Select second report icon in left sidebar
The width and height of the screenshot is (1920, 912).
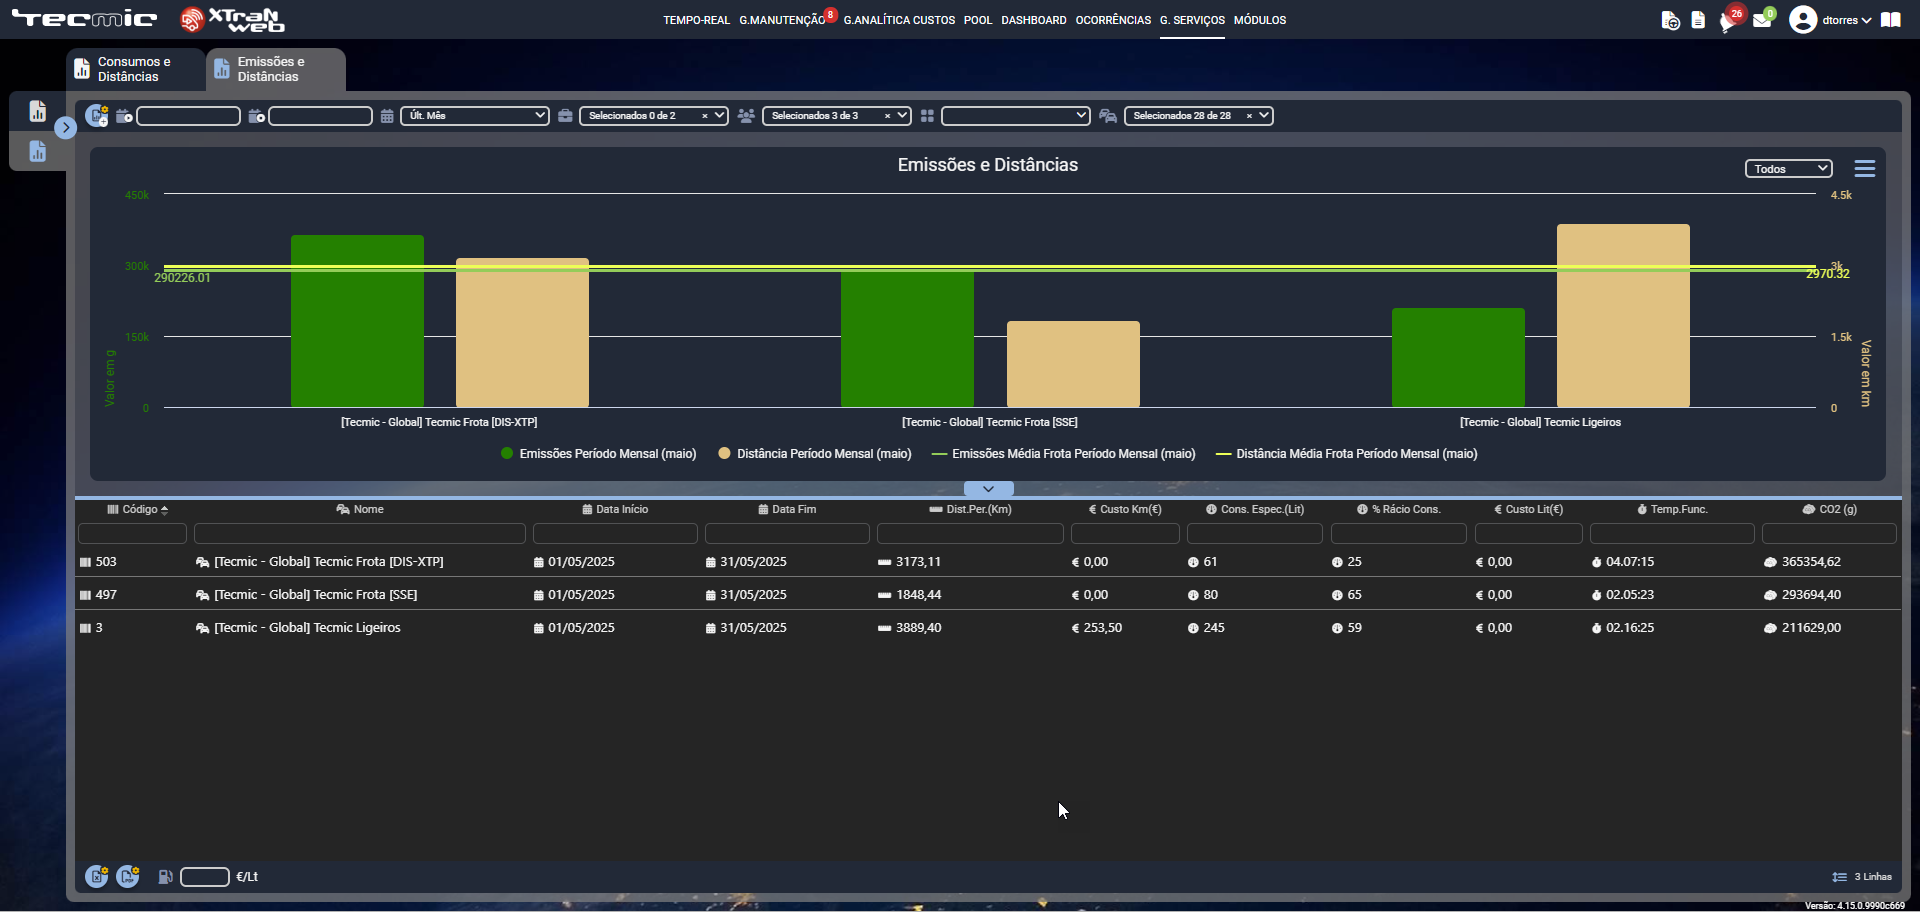coord(38,151)
